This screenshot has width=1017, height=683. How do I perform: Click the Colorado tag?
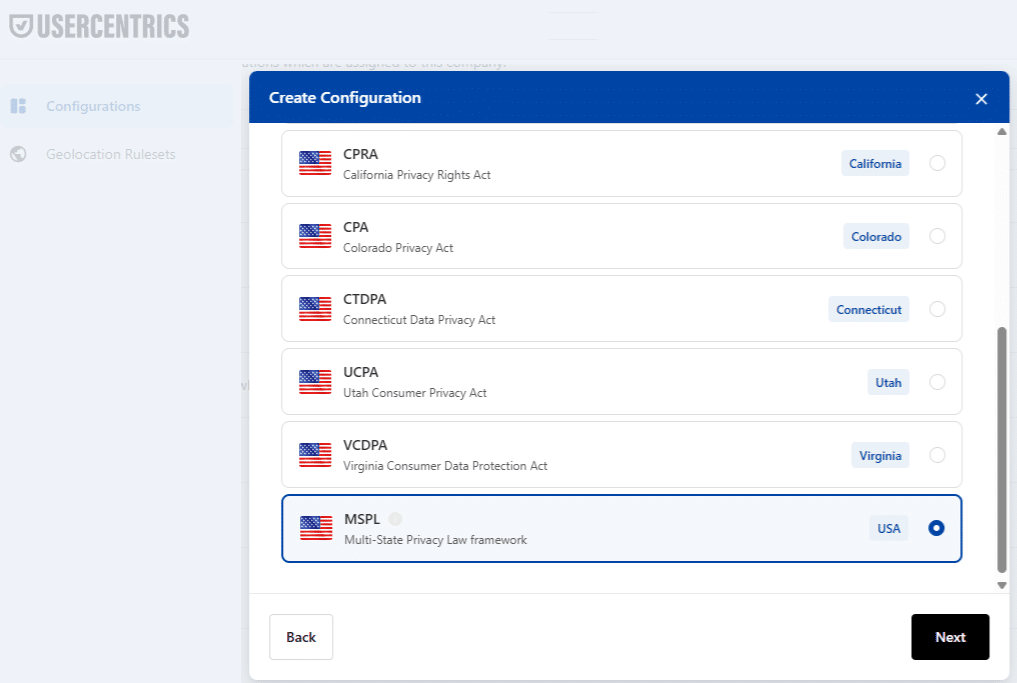click(876, 237)
